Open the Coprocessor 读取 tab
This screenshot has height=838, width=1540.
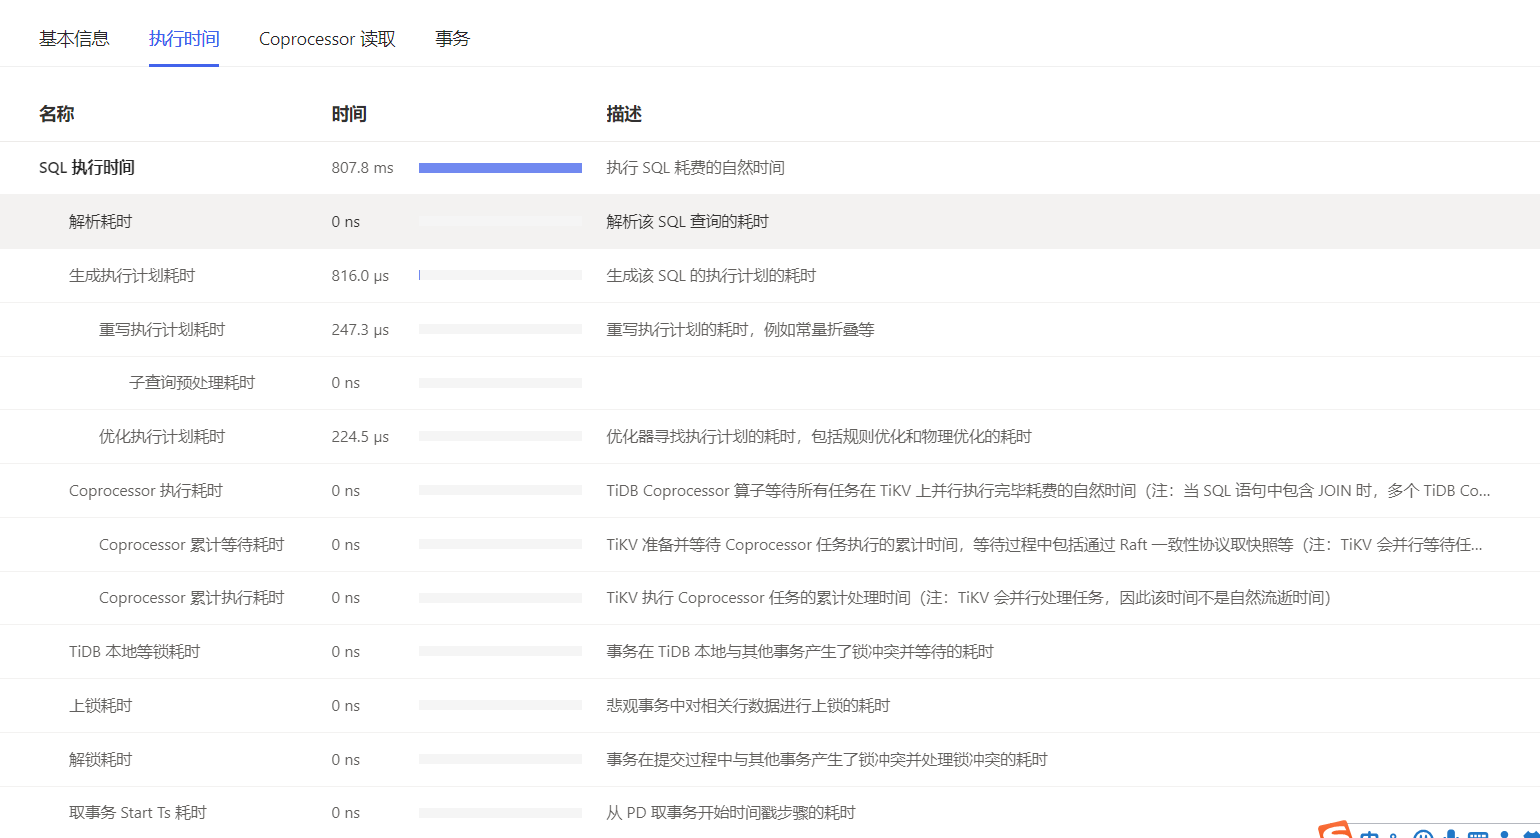(327, 39)
